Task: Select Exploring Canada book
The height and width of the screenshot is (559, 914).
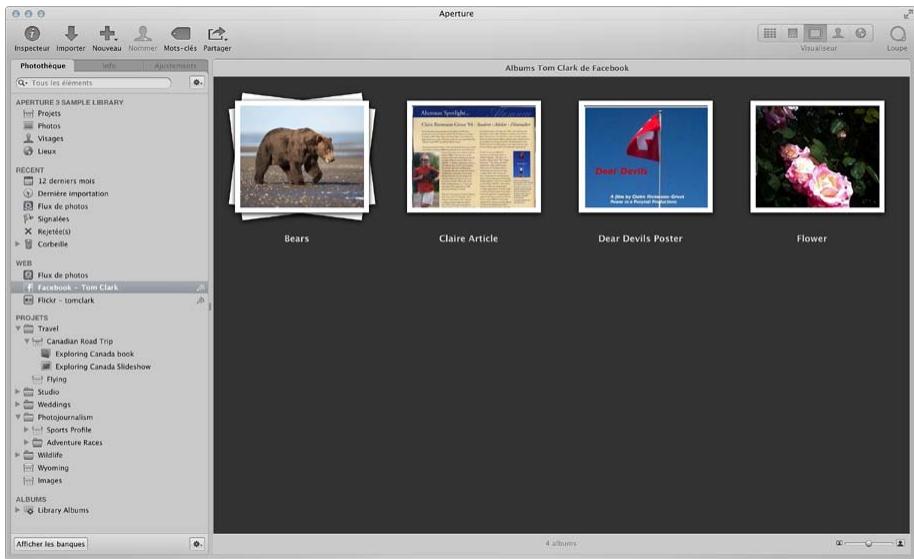Action: [94, 354]
